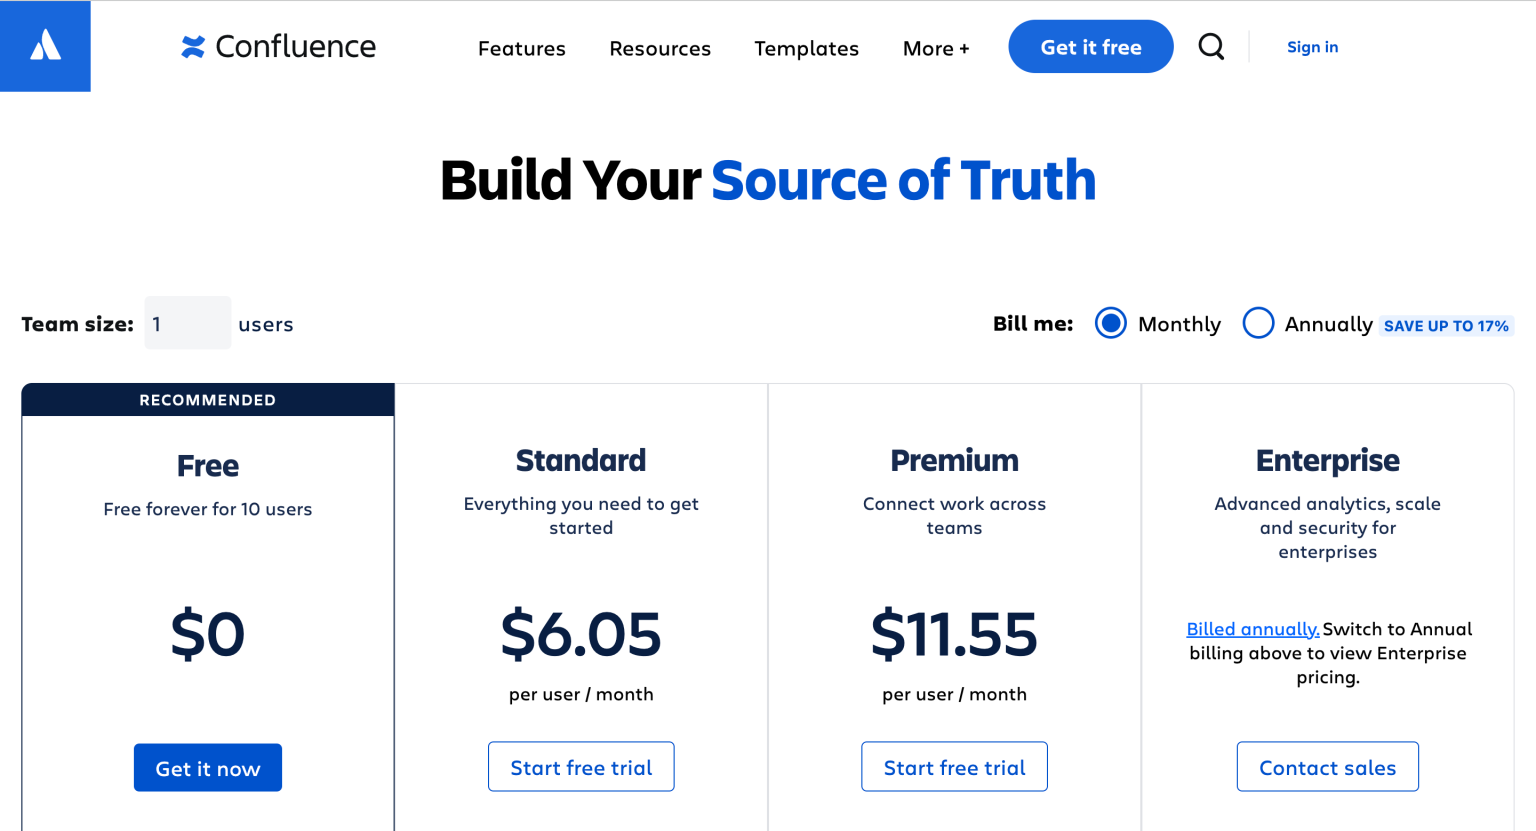
Task: Open the Resources menu item
Action: (659, 48)
